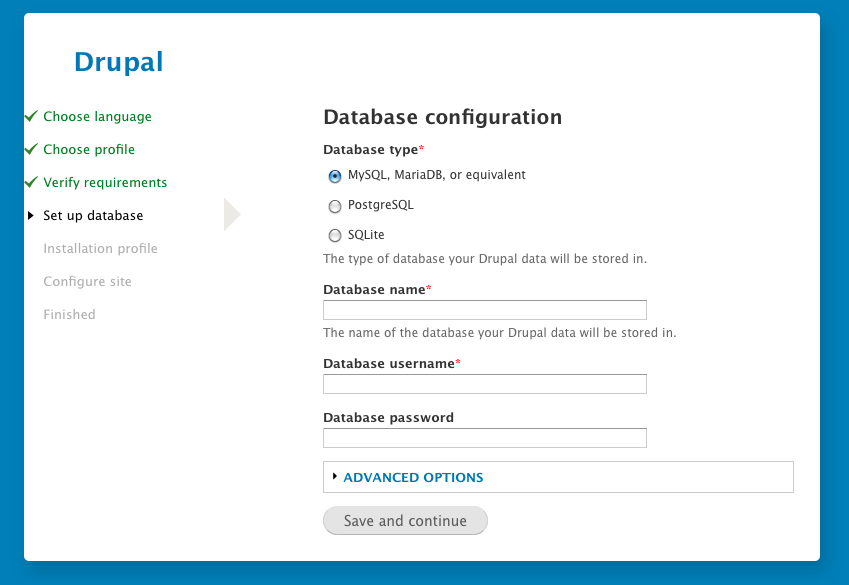Viewport: 849px width, 585px height.
Task: Click the Choose language step
Action: 97,117
